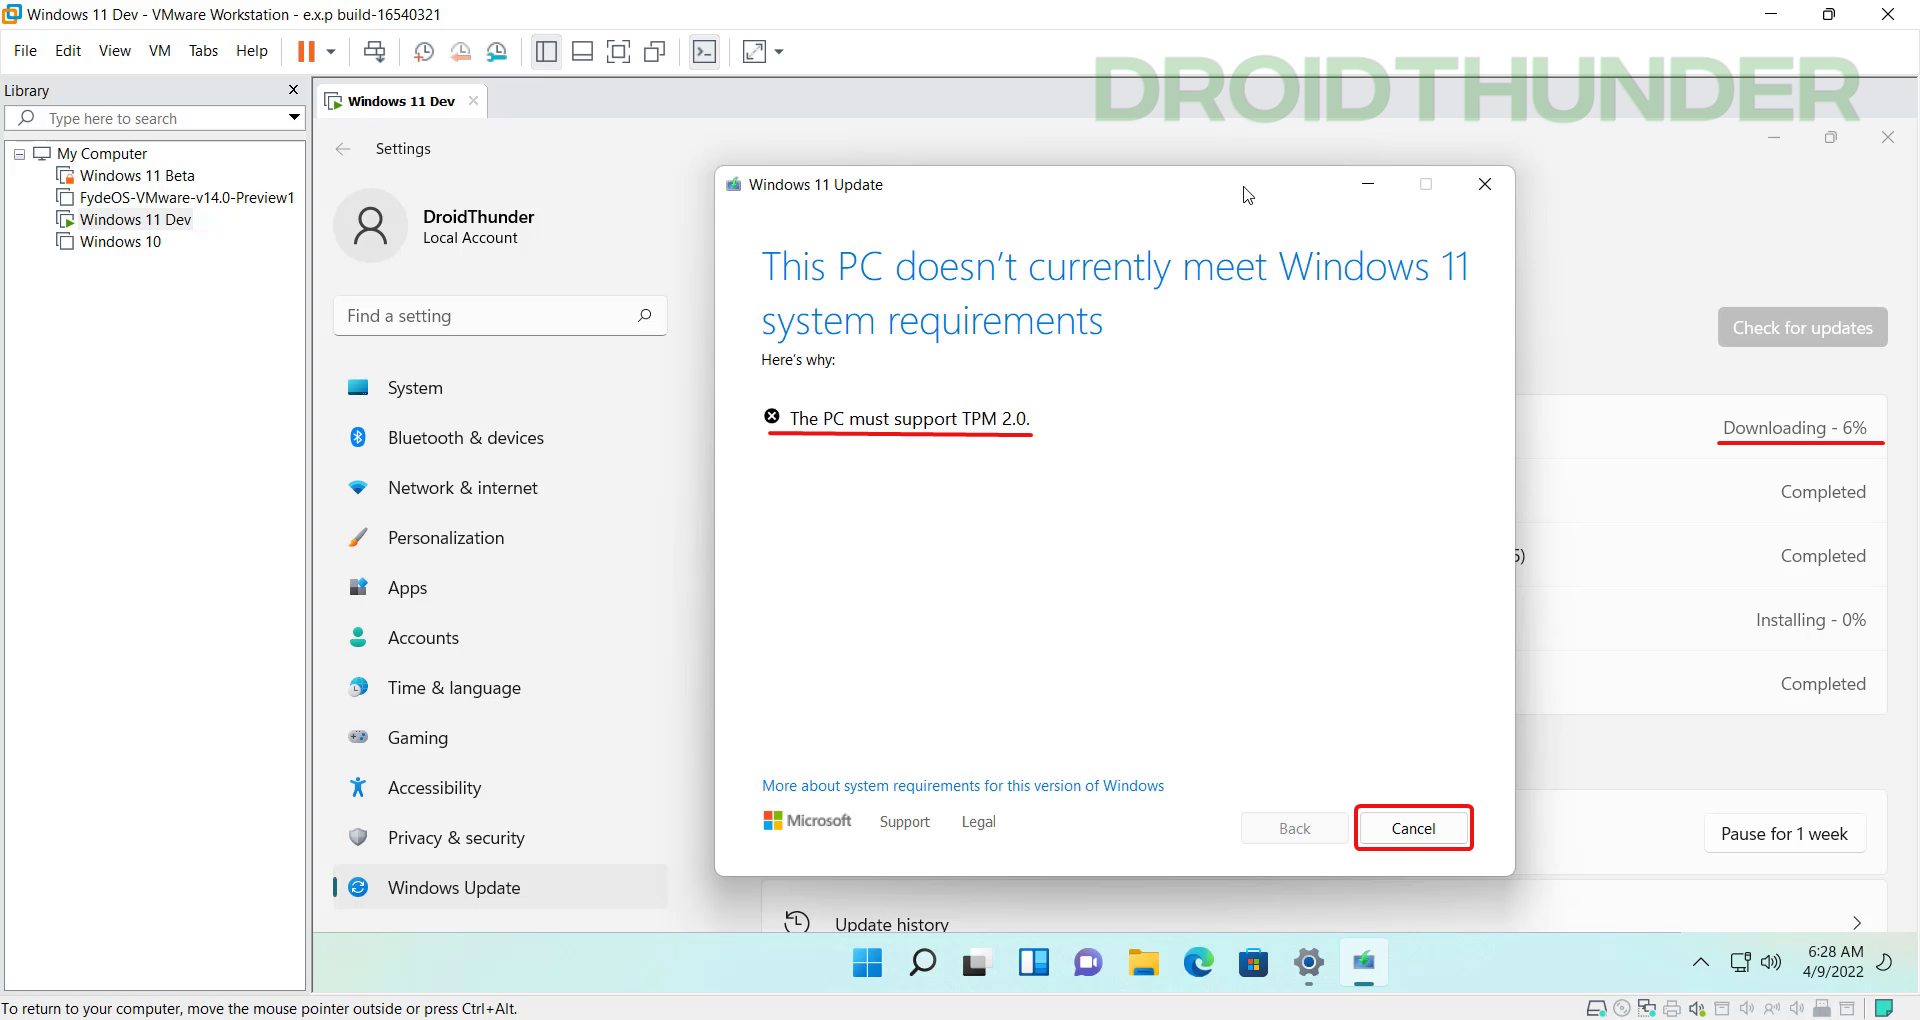Screen dimensions: 1920x1020
Task: Click the Support link in update dialog
Action: tap(905, 822)
